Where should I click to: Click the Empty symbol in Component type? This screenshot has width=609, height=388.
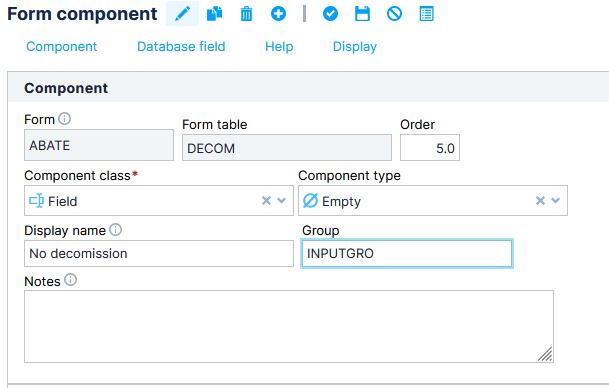[x=310, y=201]
